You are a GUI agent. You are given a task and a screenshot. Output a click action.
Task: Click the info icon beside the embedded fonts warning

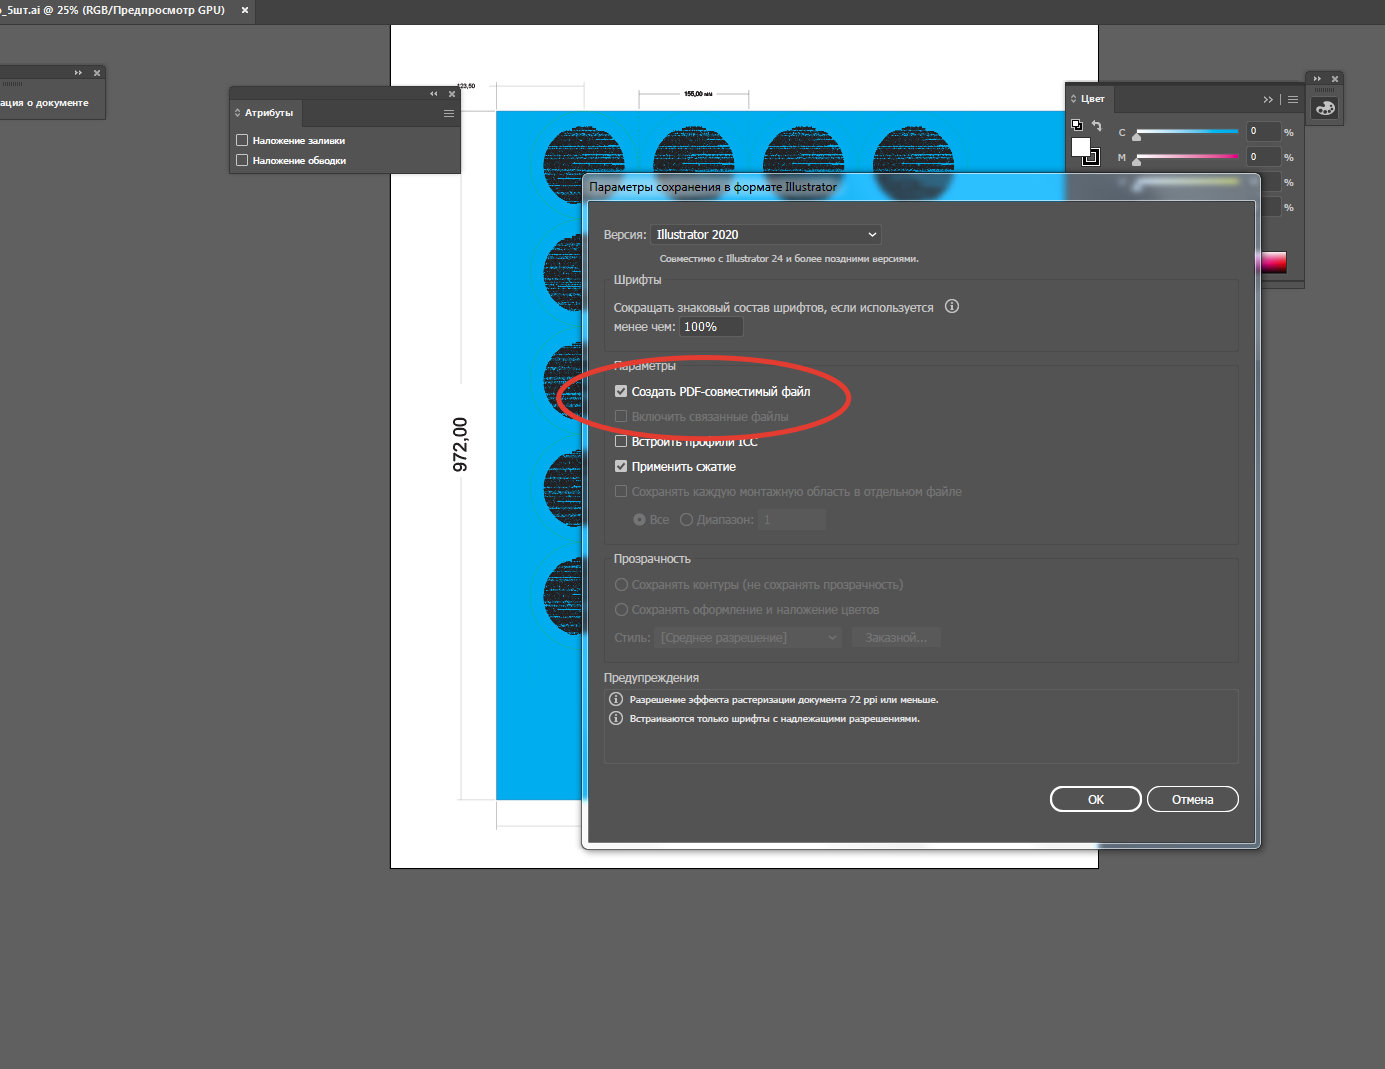616,718
